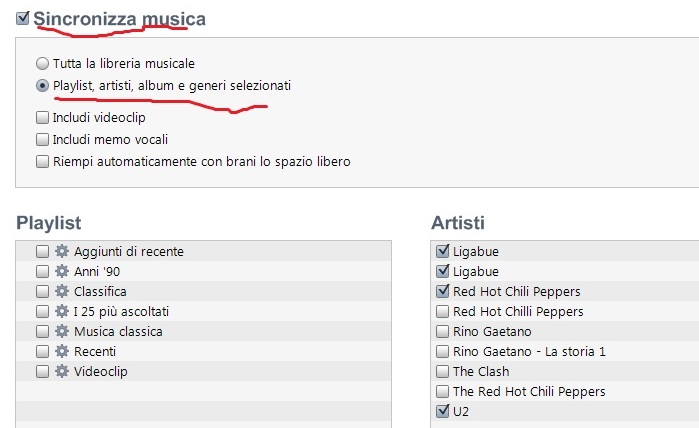Screen dimensions: 699x428
Task: Uncheck the U2 artist checkbox
Action: (x=442, y=411)
